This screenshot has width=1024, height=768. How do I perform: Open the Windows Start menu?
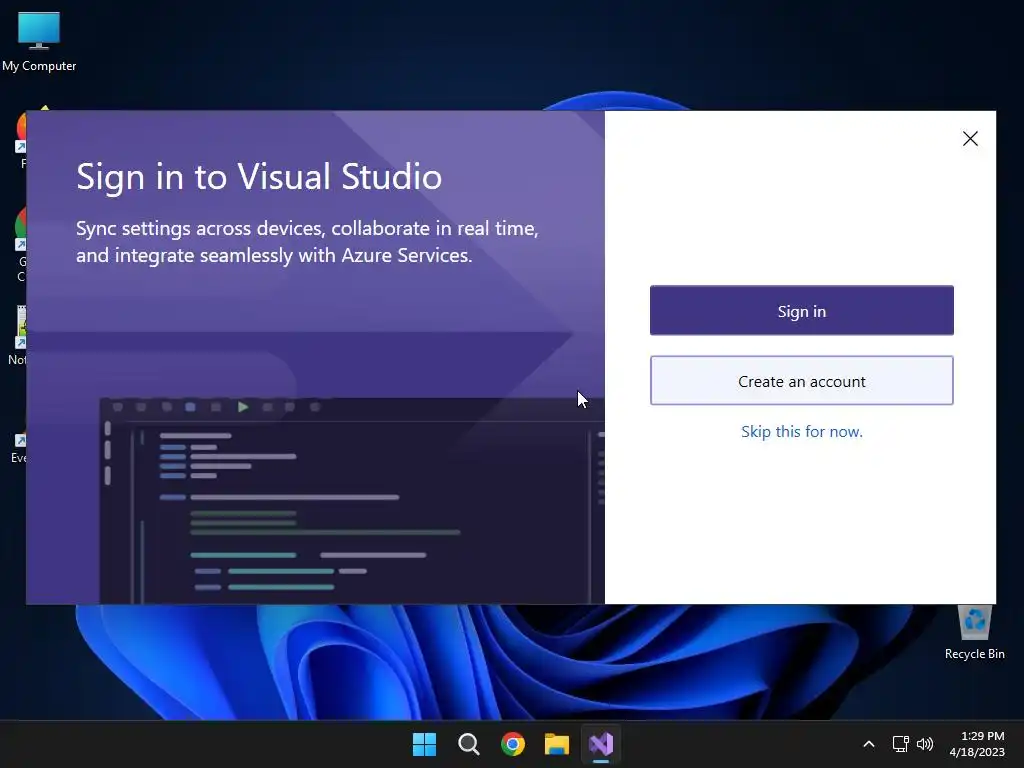click(x=424, y=744)
